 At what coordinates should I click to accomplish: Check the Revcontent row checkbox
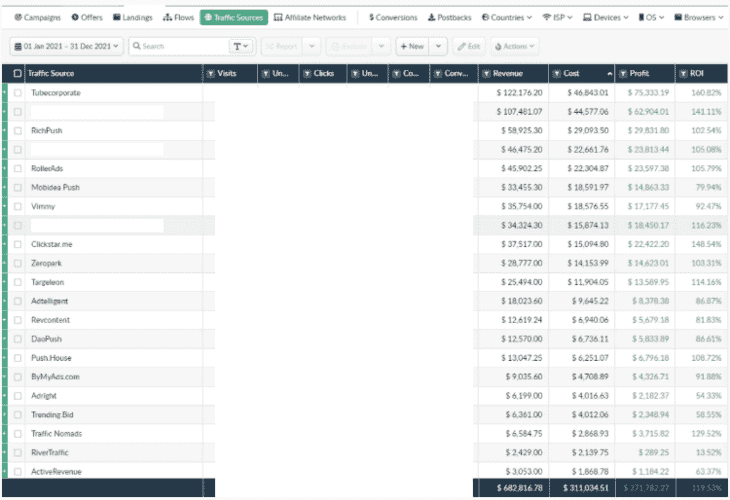pos(18,320)
